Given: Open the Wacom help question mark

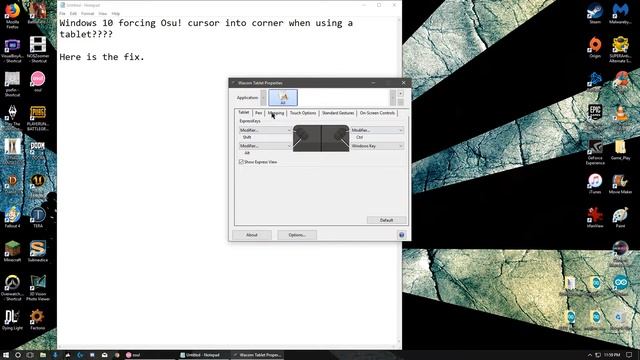Looking at the screenshot, I should click(x=401, y=235).
